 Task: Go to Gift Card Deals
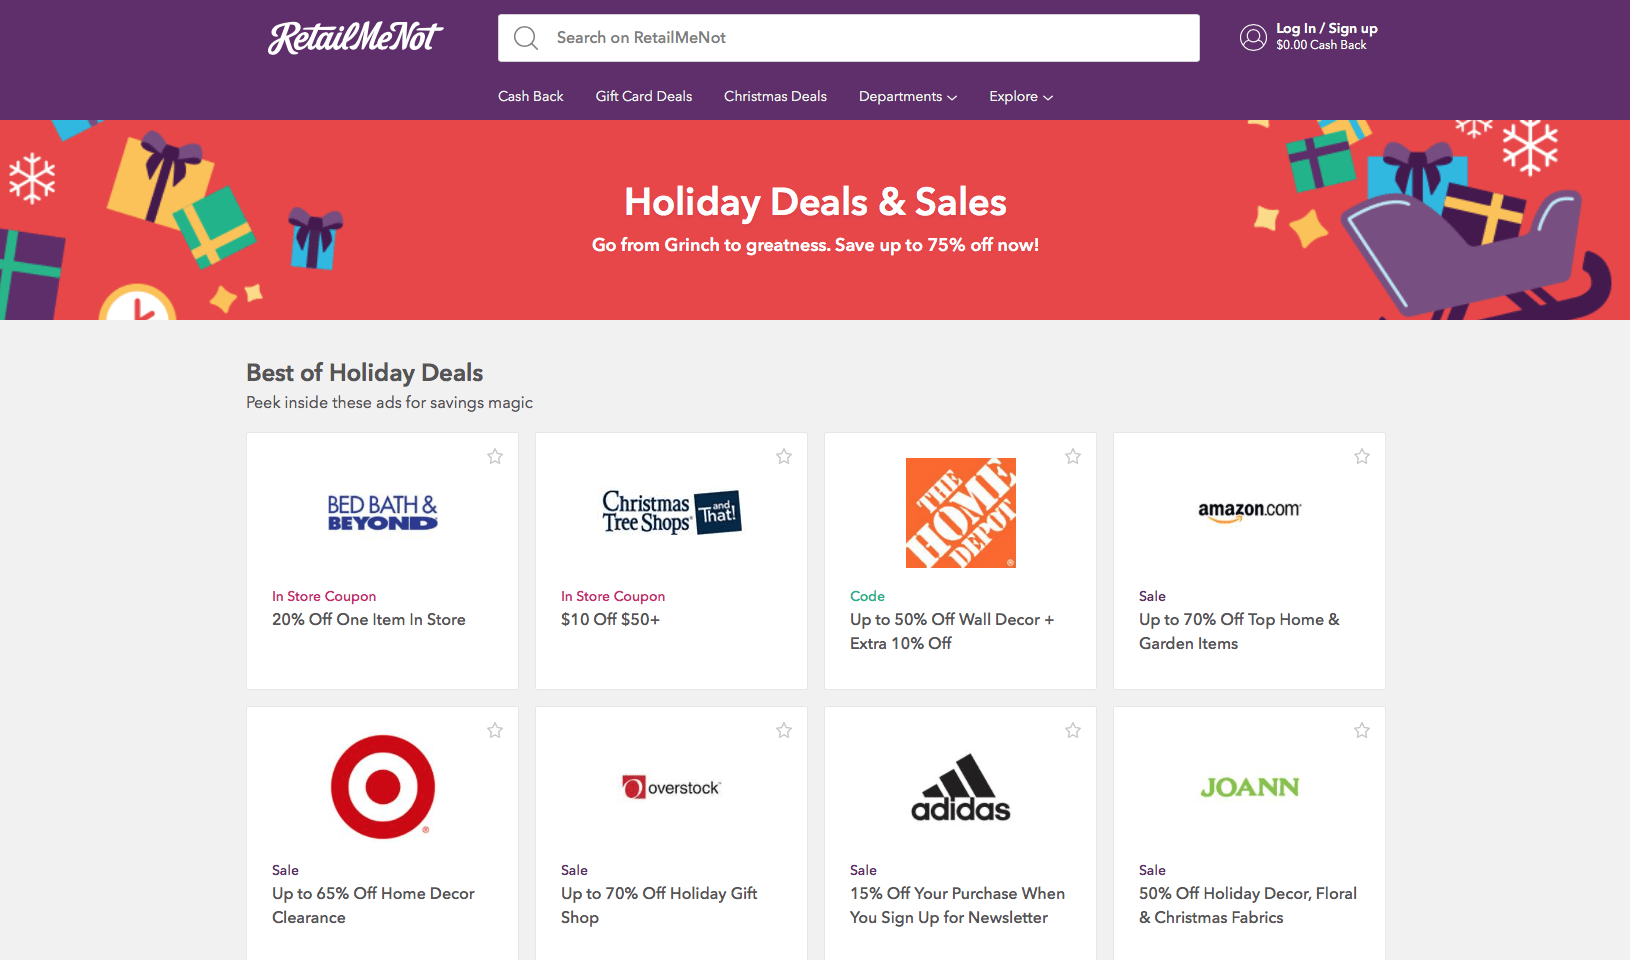(644, 97)
